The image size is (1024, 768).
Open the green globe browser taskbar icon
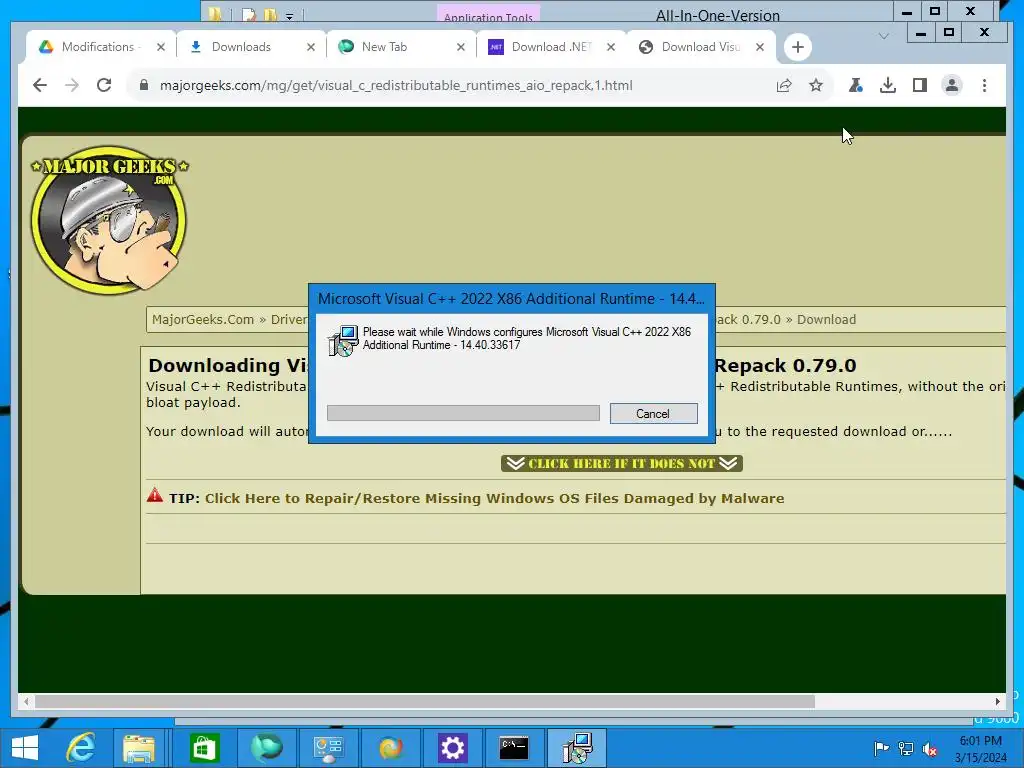[266, 748]
